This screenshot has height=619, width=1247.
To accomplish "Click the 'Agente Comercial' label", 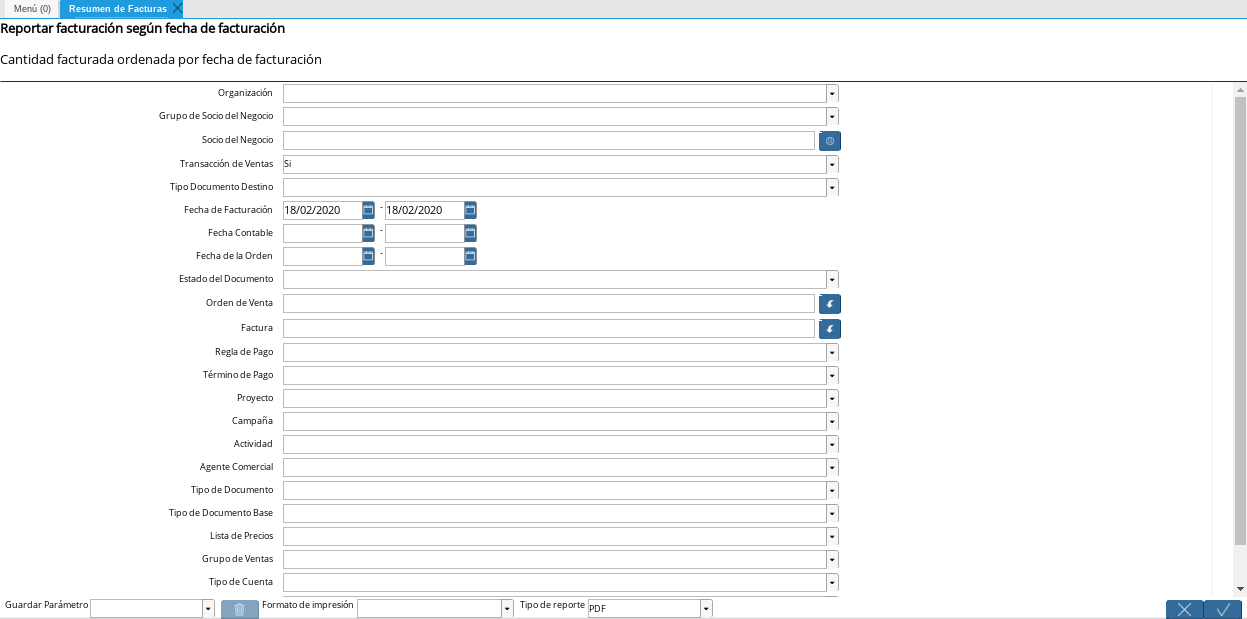I will [x=236, y=467].
